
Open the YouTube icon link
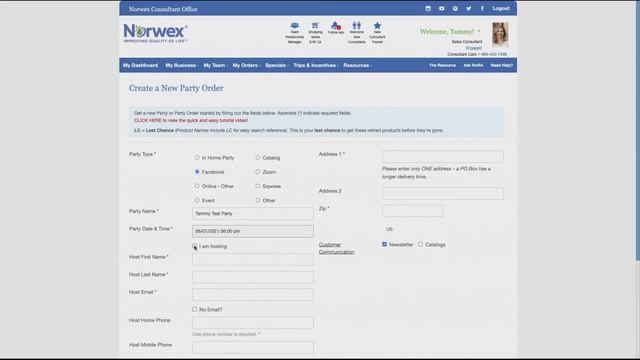442,9
